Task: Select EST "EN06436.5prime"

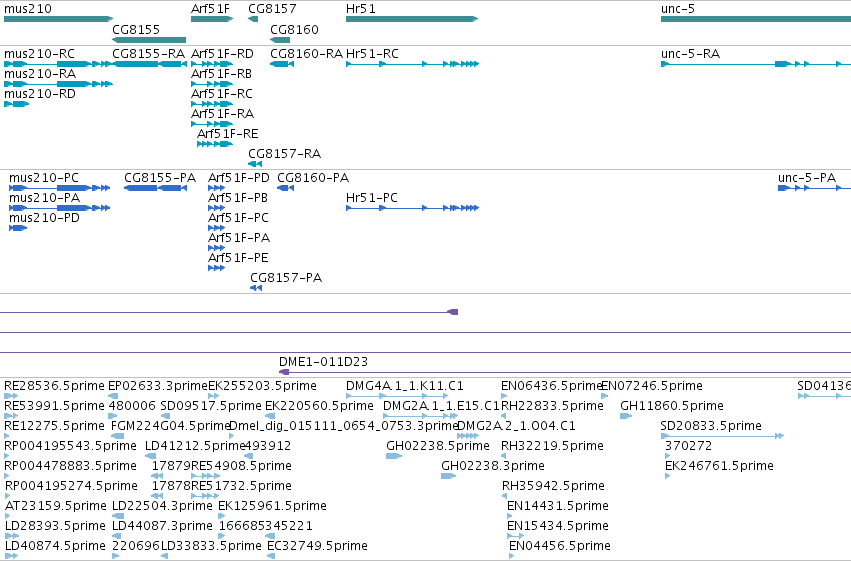Action: [x=551, y=386]
